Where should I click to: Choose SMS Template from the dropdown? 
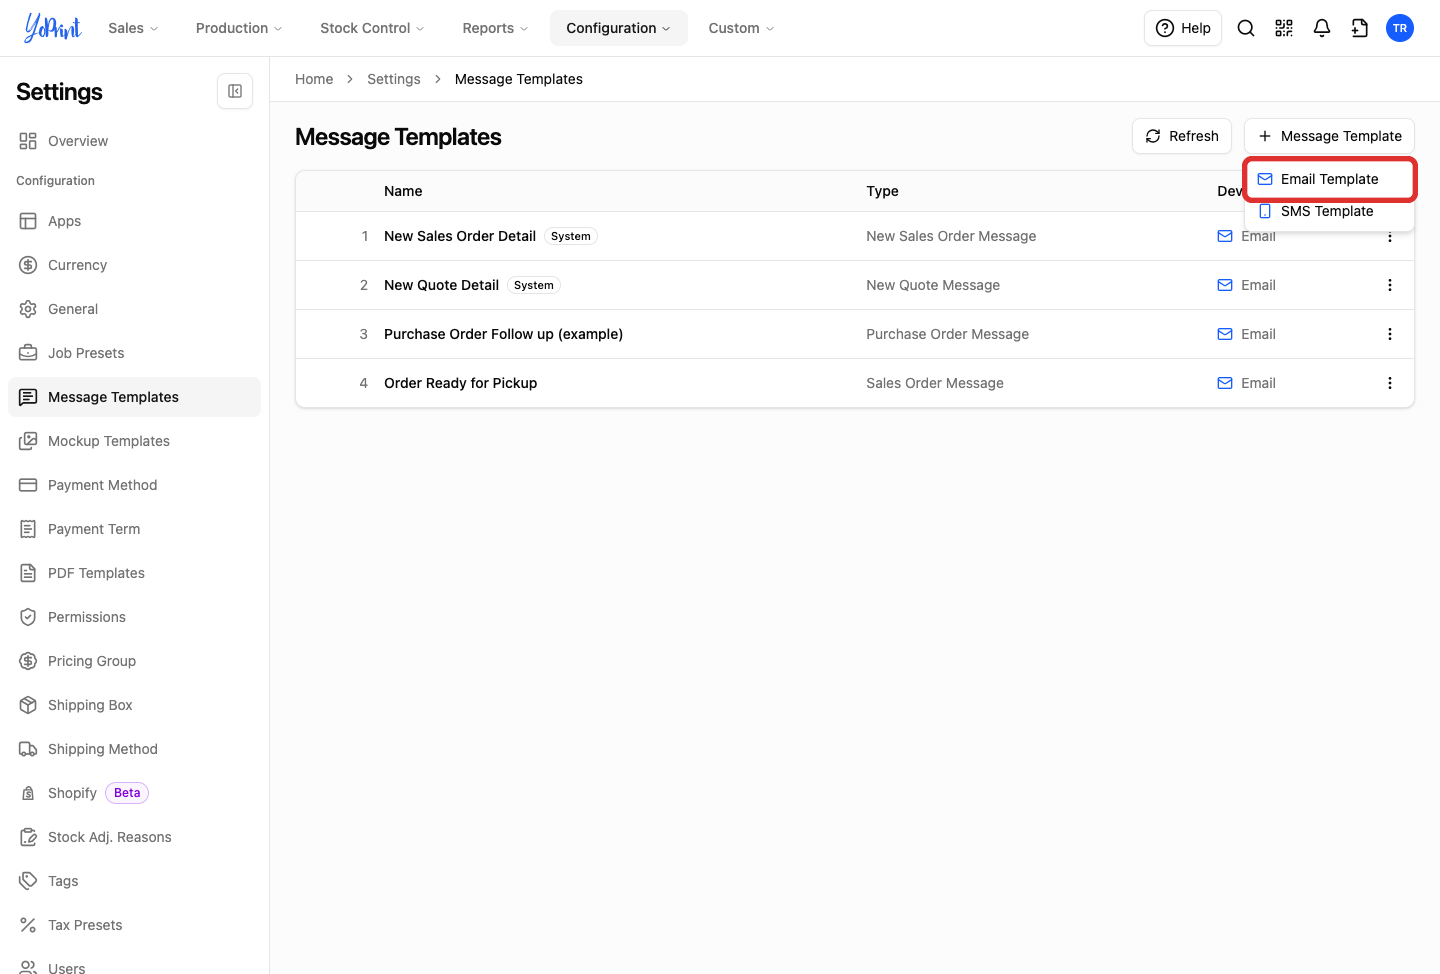(x=1329, y=211)
